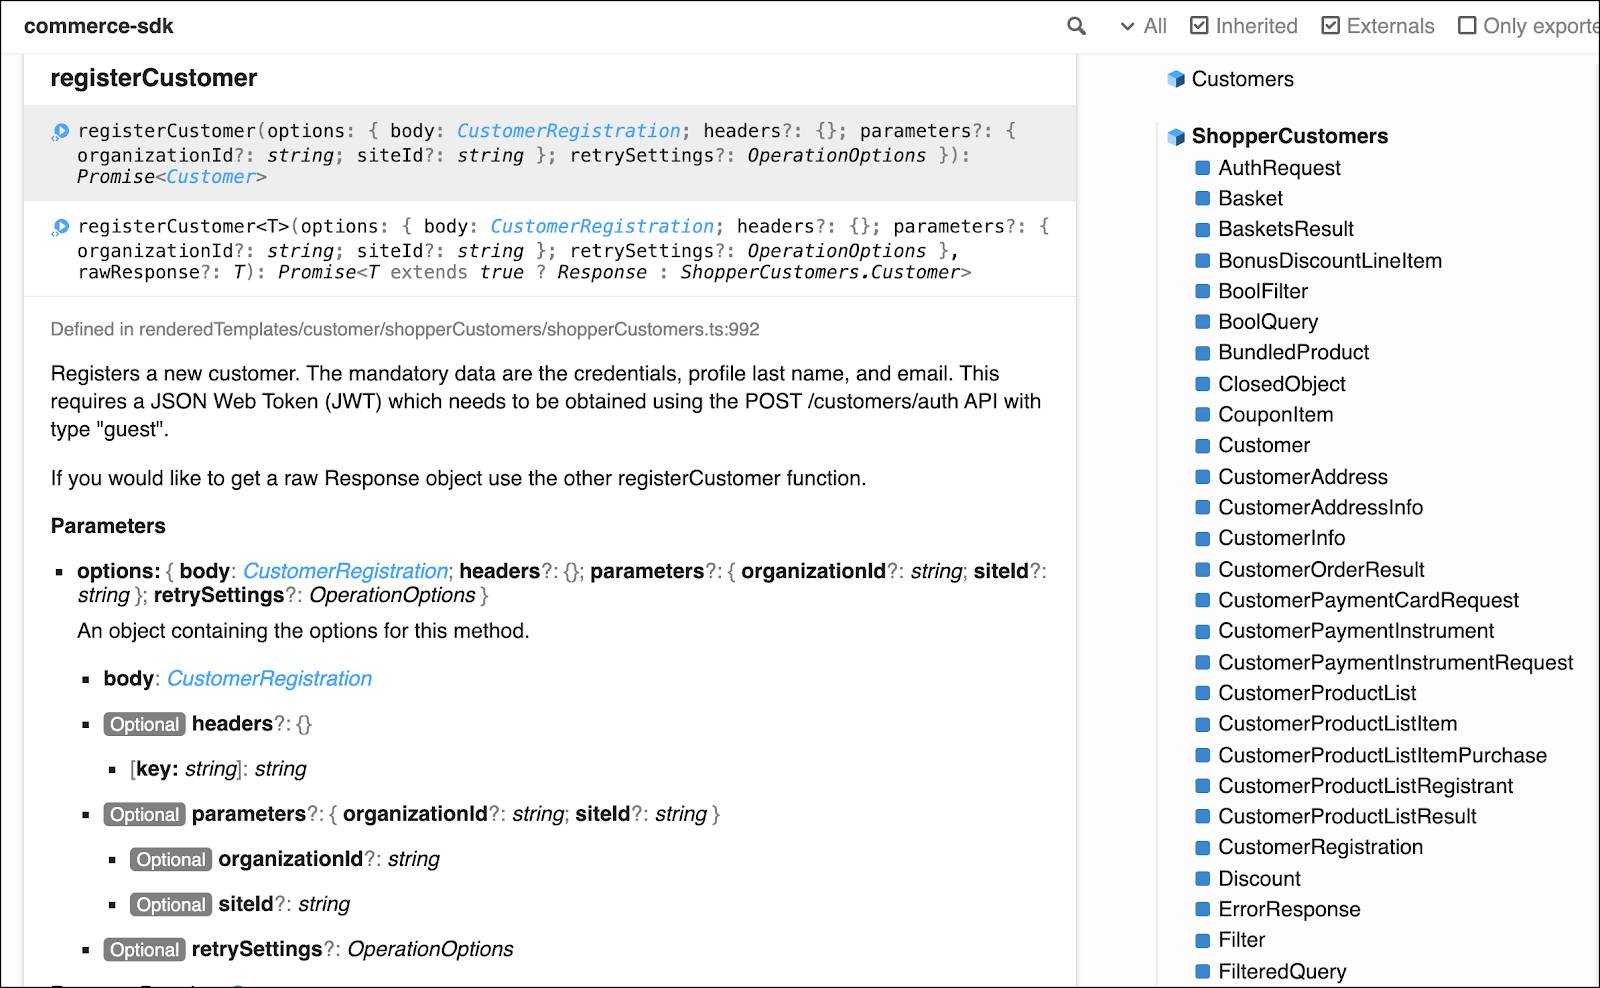Click the AuthRequest type icon
The image size is (1600, 988).
(x=1203, y=168)
